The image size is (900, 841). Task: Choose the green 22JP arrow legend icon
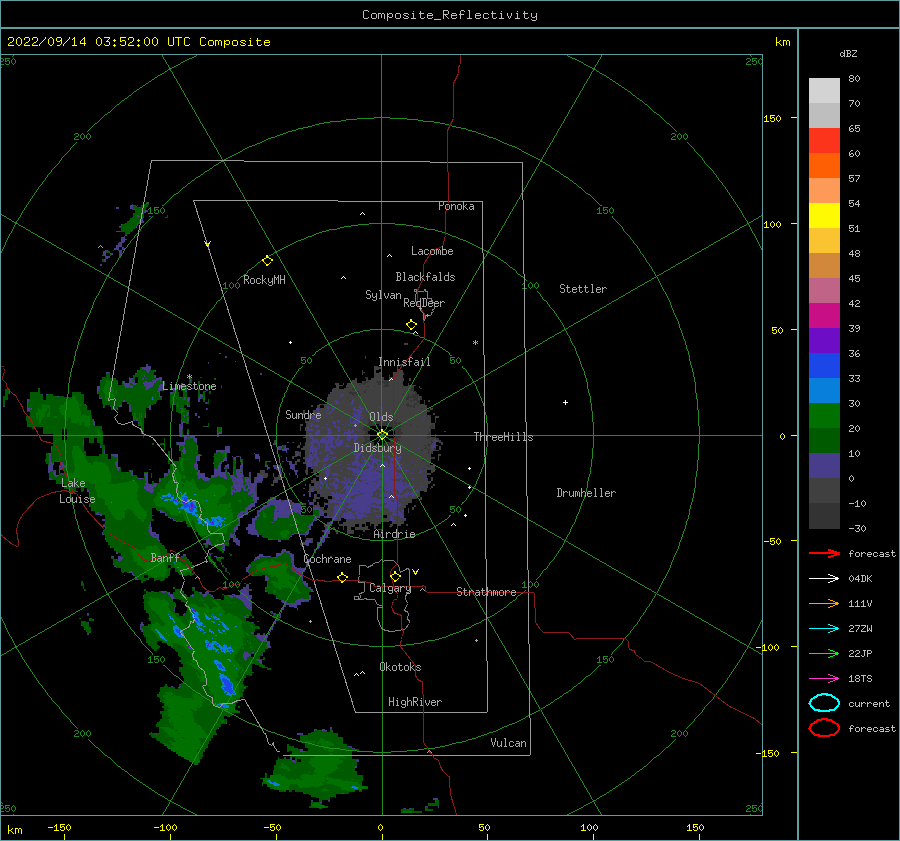tap(824, 653)
